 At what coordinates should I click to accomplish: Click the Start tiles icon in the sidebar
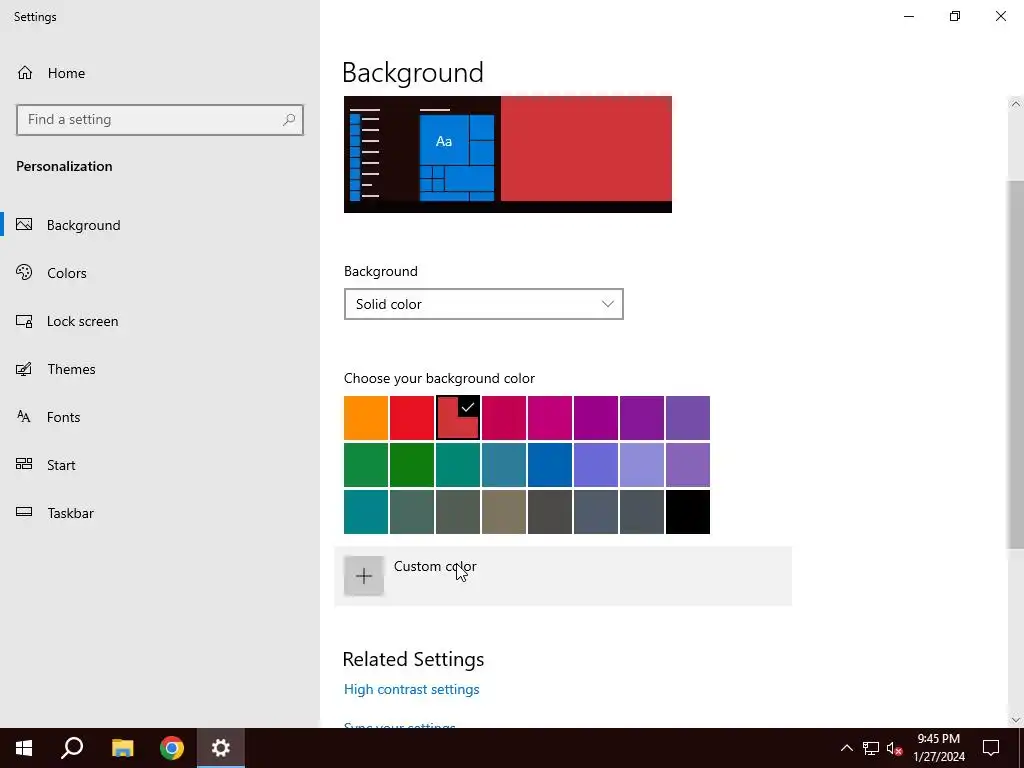click(24, 464)
